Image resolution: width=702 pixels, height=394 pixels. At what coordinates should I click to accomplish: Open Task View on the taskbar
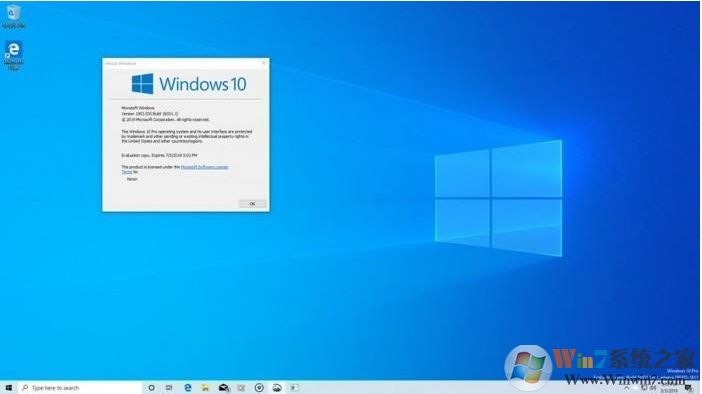169,388
